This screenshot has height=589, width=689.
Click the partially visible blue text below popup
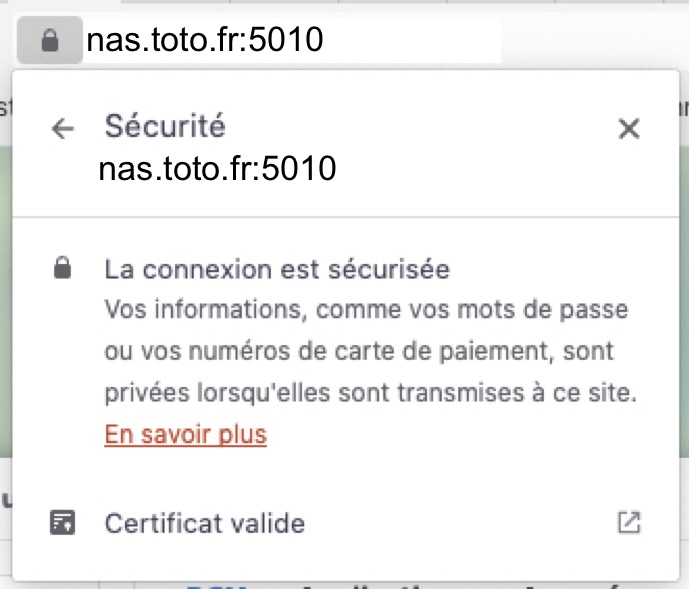216,586
